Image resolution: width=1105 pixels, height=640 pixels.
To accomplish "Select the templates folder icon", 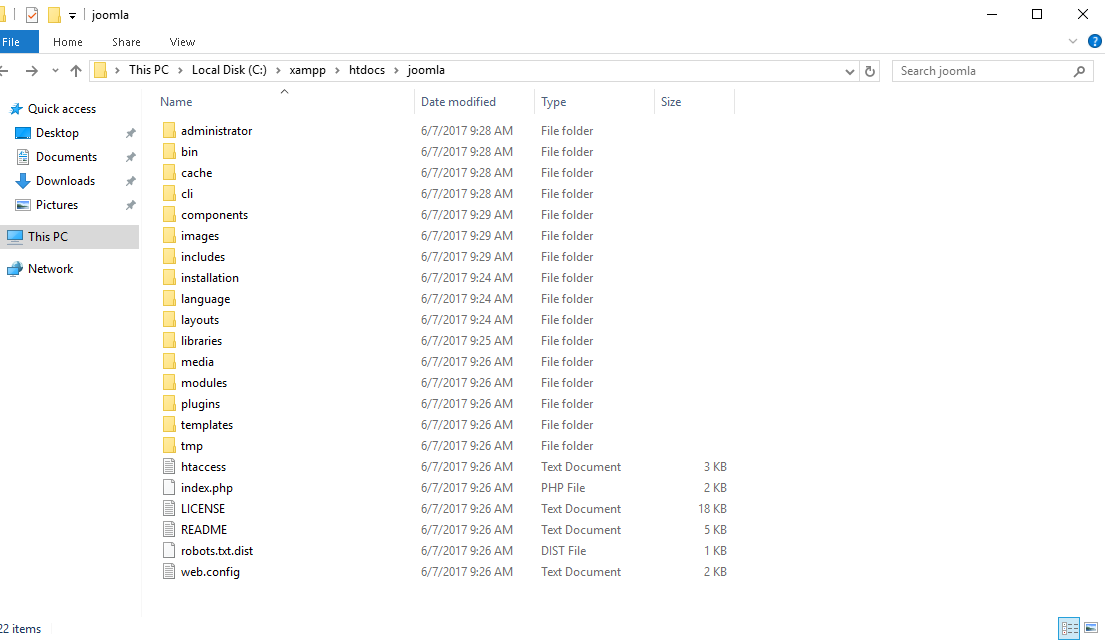I will click(x=169, y=425).
